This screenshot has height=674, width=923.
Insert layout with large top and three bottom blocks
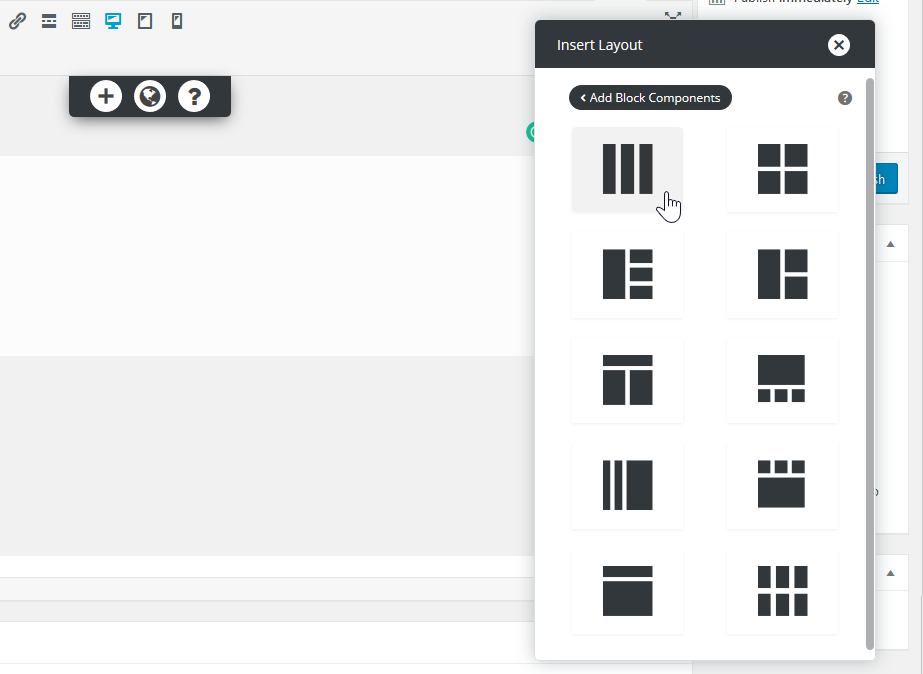pyautogui.click(x=782, y=380)
